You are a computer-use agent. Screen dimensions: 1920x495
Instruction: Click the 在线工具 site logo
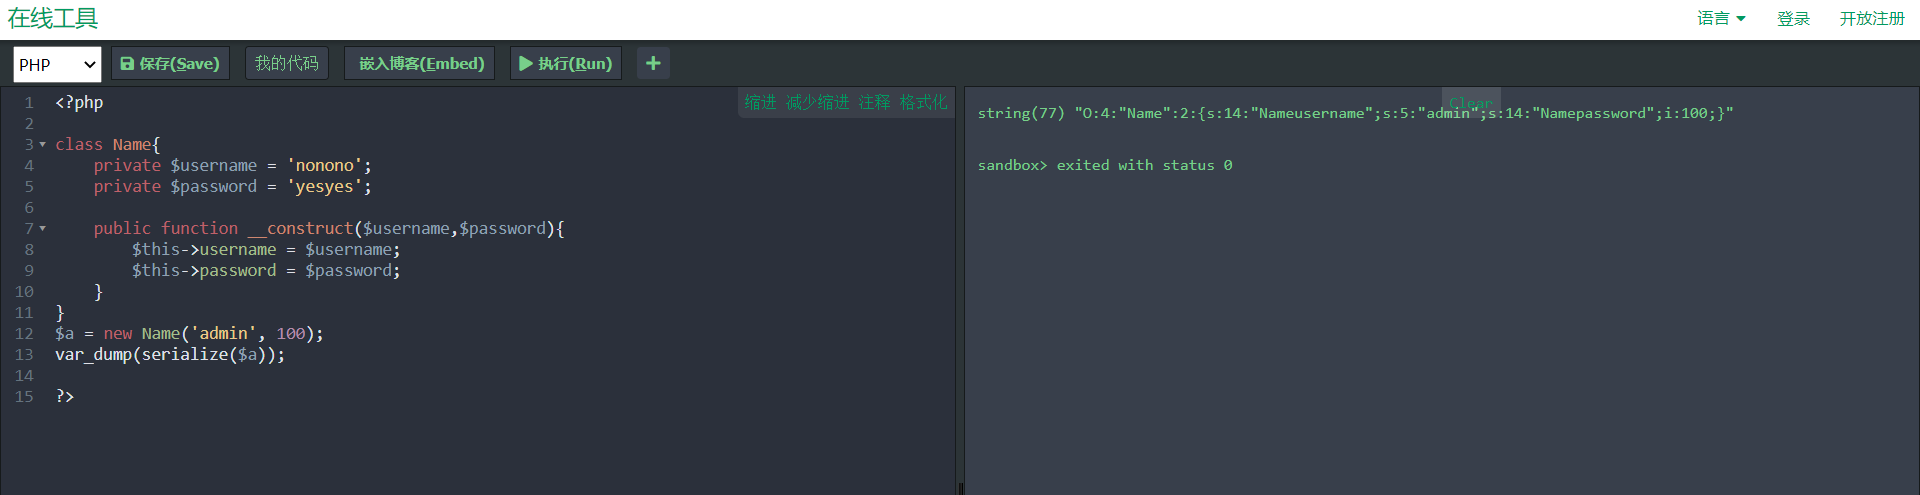53,18
